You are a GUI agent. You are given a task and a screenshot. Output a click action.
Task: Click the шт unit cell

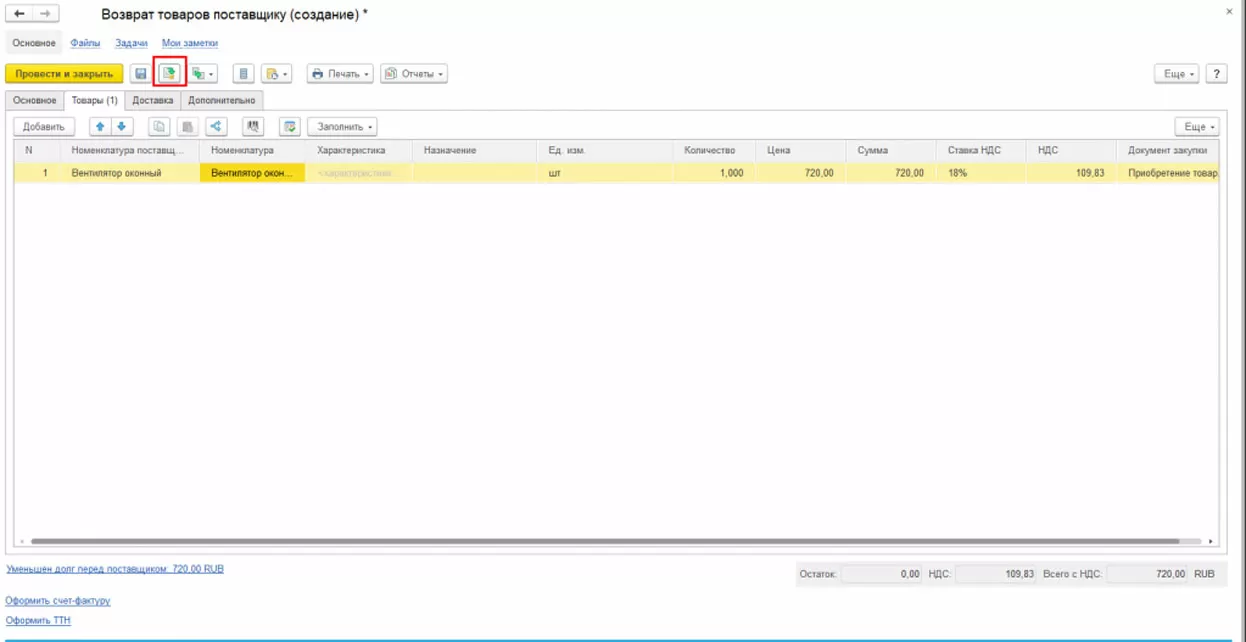(606, 173)
